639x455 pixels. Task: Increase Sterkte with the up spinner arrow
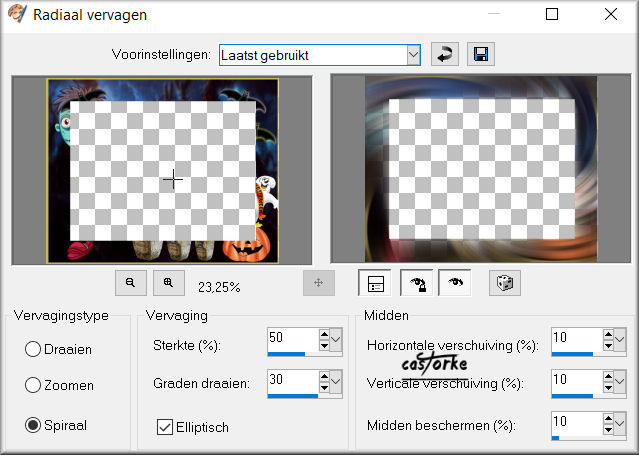tap(324, 334)
